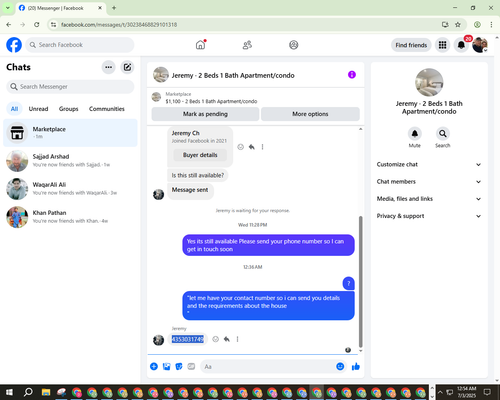The height and width of the screenshot is (400, 500).
Task: Send a thumbs up like
Action: [356, 366]
